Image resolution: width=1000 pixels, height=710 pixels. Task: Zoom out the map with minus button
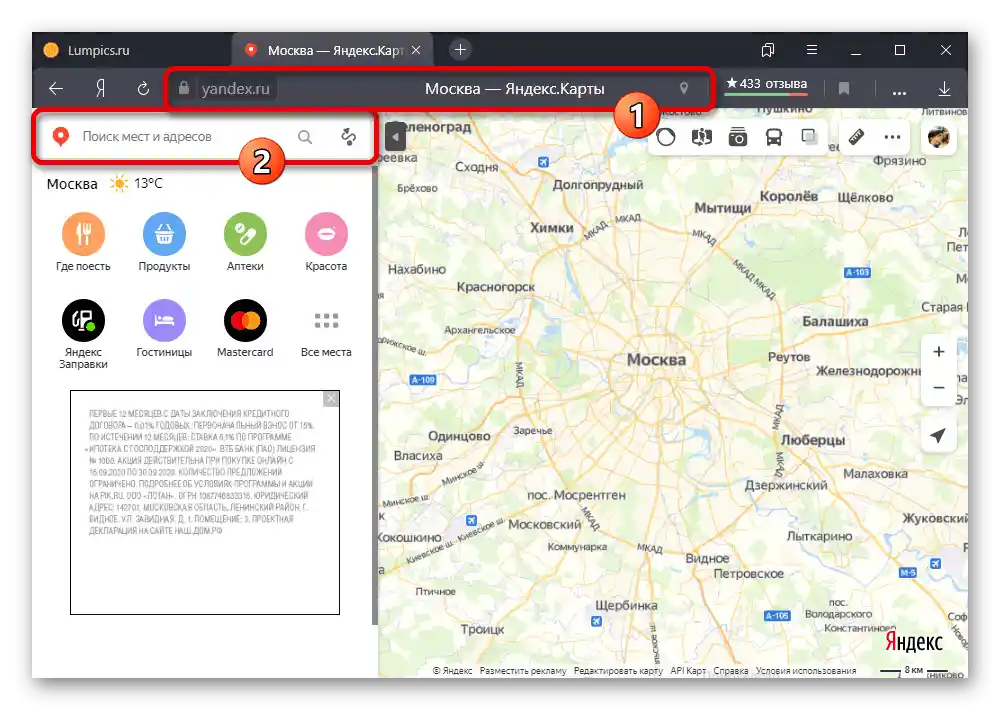[x=938, y=387]
